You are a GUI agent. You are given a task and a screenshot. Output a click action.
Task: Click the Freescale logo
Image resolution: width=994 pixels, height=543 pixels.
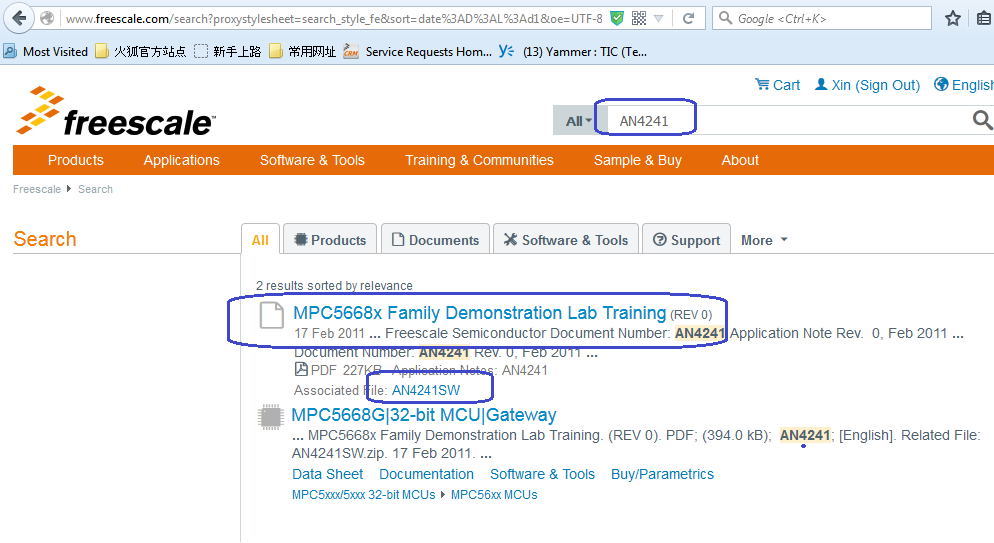tap(116, 112)
